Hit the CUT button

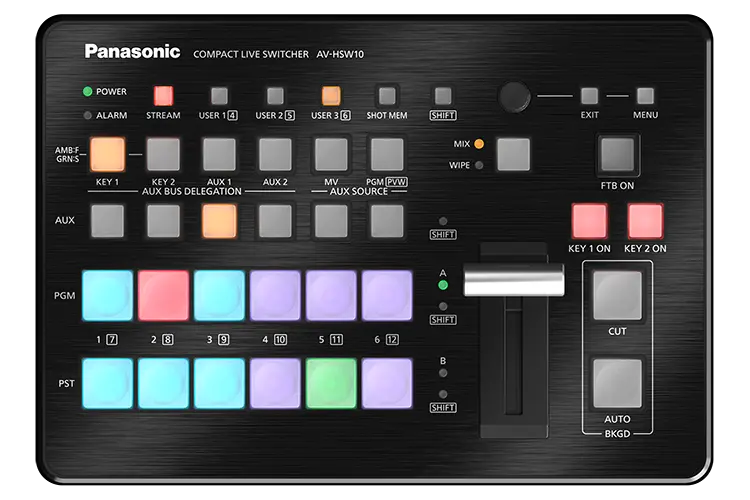coord(617,295)
